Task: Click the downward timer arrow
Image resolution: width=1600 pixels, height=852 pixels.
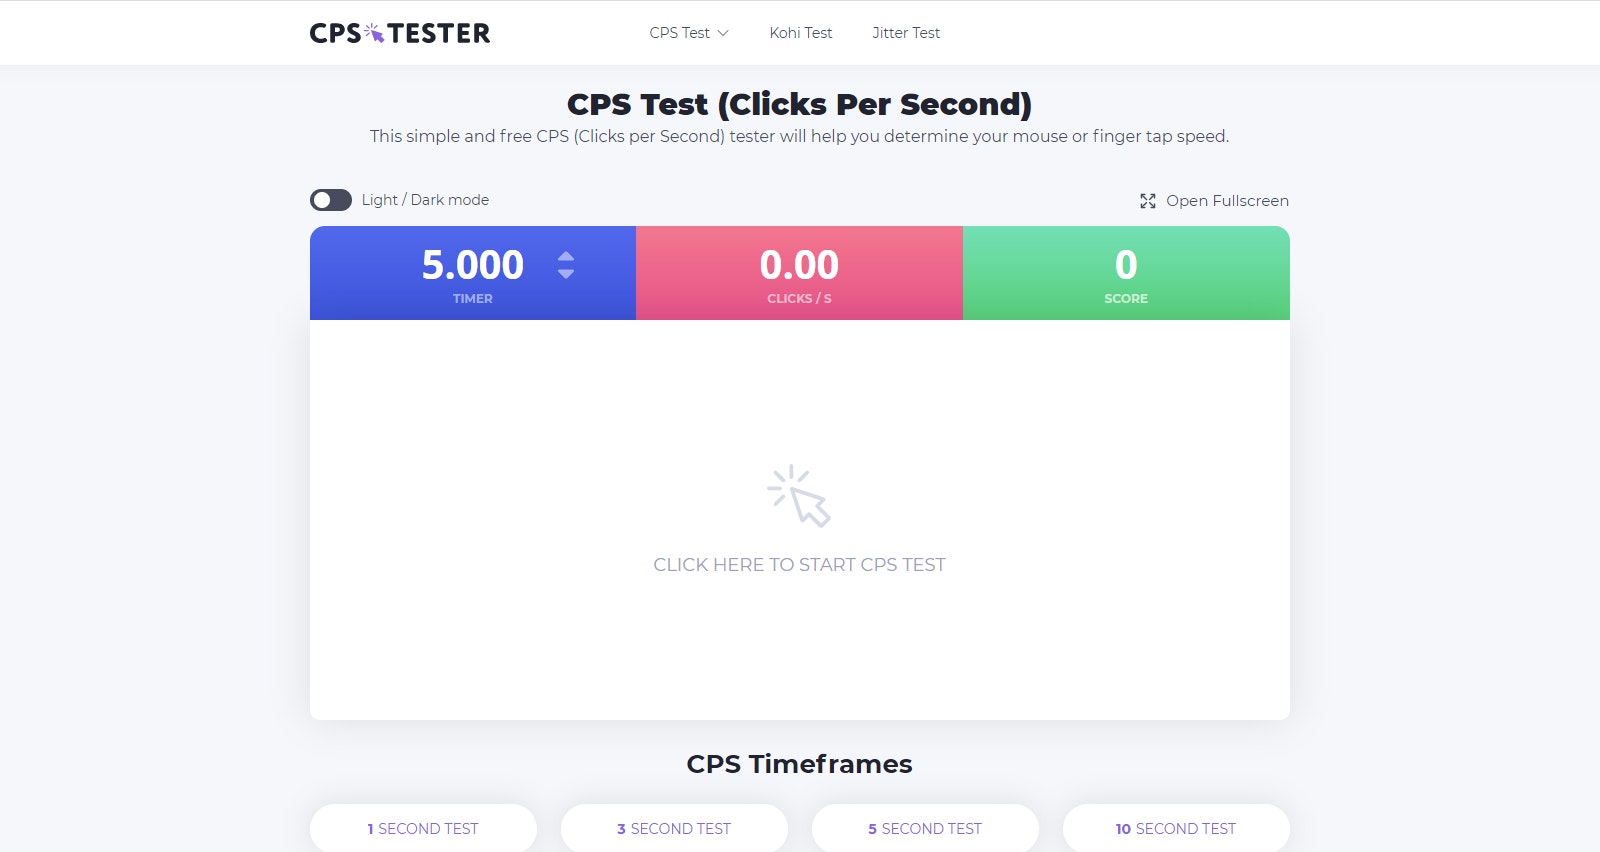Action: pos(566,272)
